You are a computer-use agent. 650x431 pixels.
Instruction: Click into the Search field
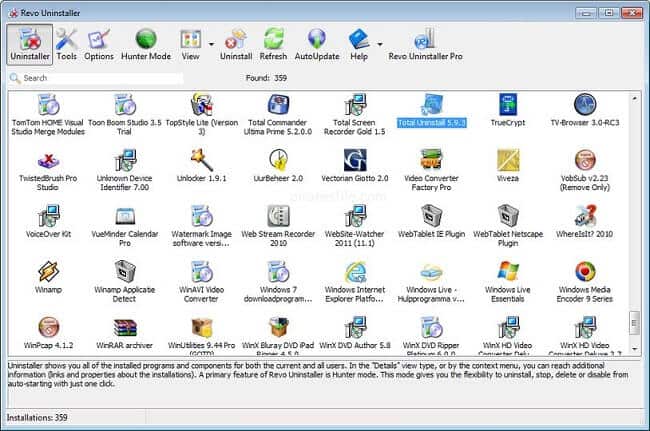[x=96, y=78]
